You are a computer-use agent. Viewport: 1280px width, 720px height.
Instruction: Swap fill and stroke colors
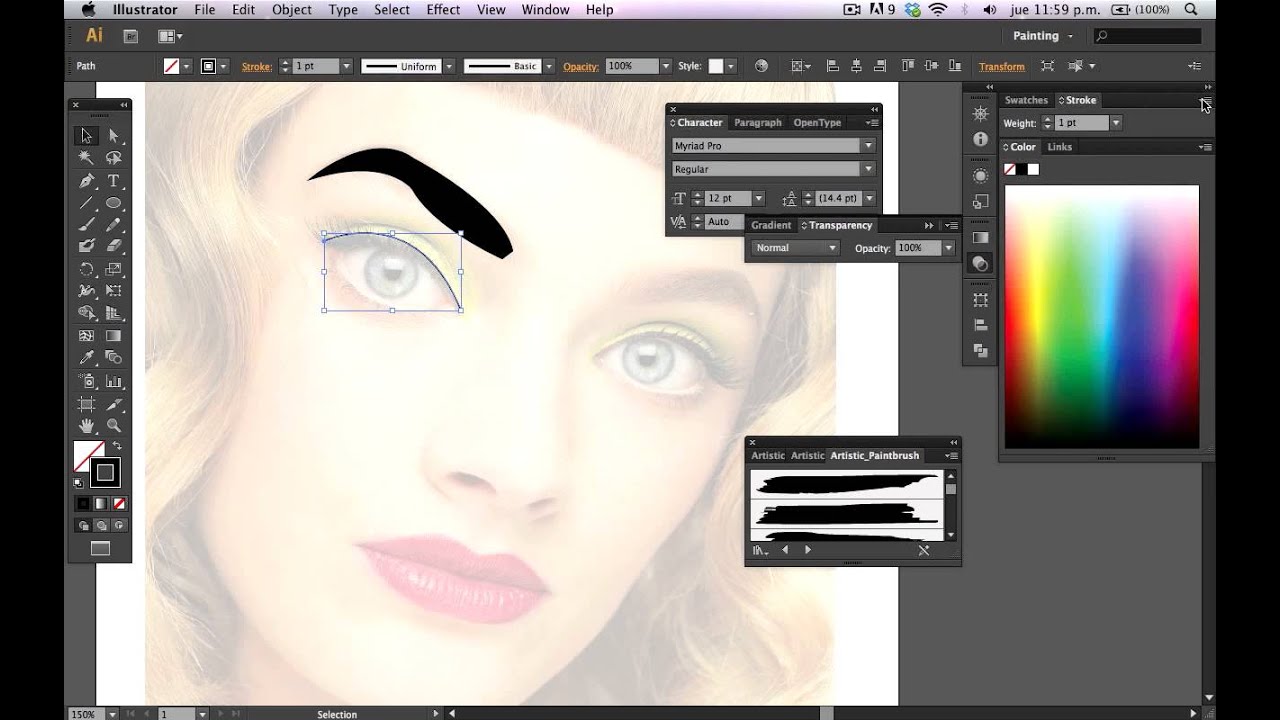[117, 446]
